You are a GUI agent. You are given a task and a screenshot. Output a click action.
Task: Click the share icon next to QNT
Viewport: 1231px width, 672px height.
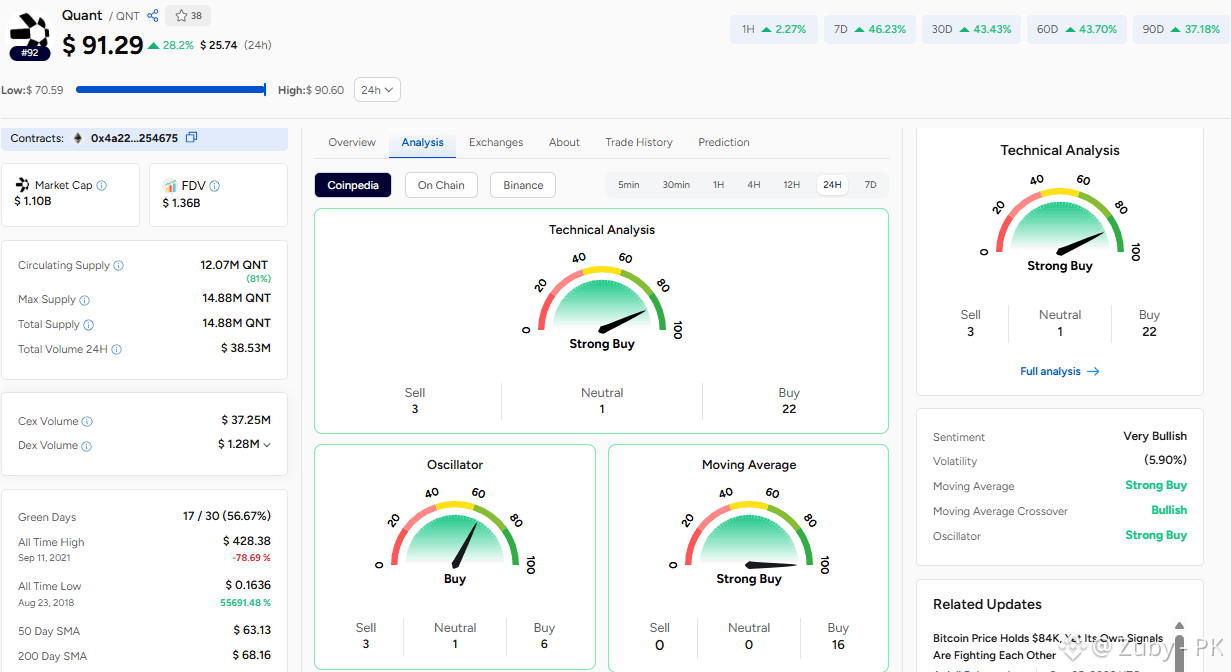point(153,16)
